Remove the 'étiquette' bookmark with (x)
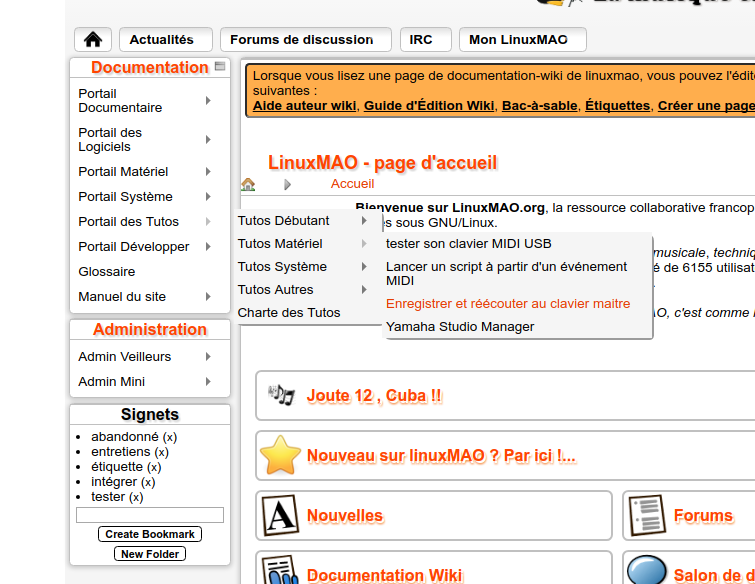The height and width of the screenshot is (584, 755). tap(154, 467)
